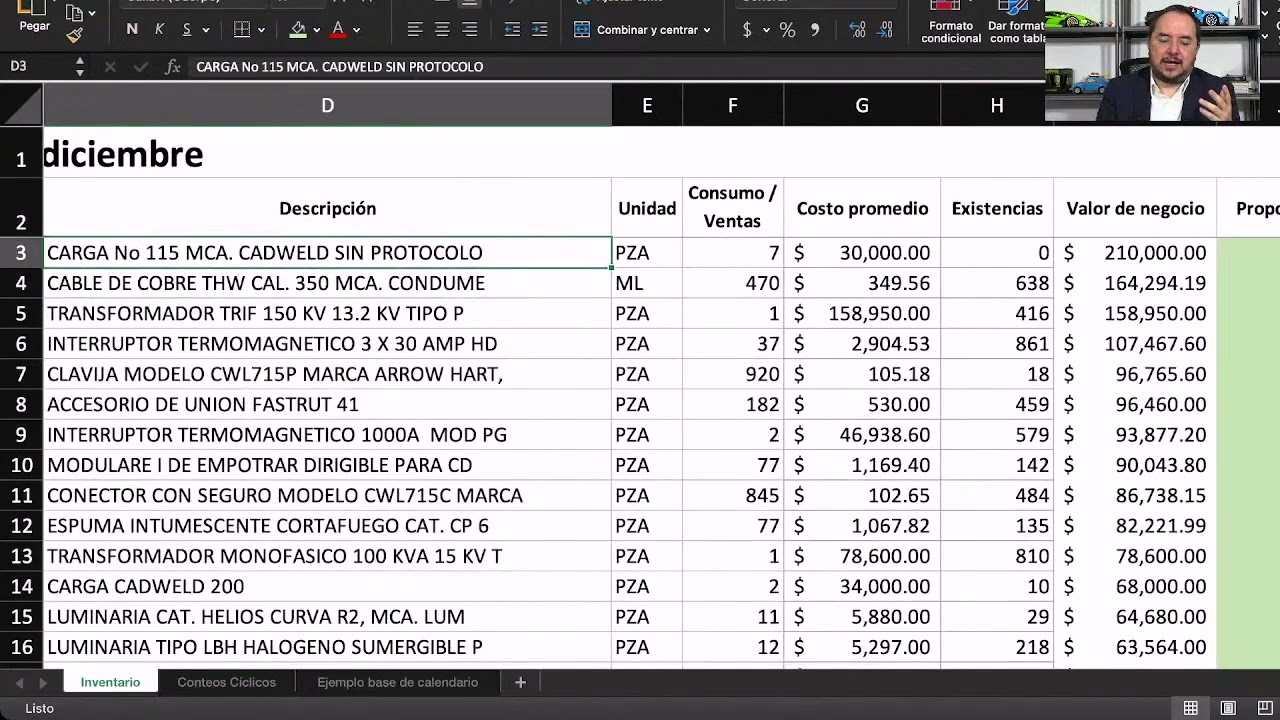Expand the Combinar y centrar dropdown
1280x720 pixels.
coord(707,30)
